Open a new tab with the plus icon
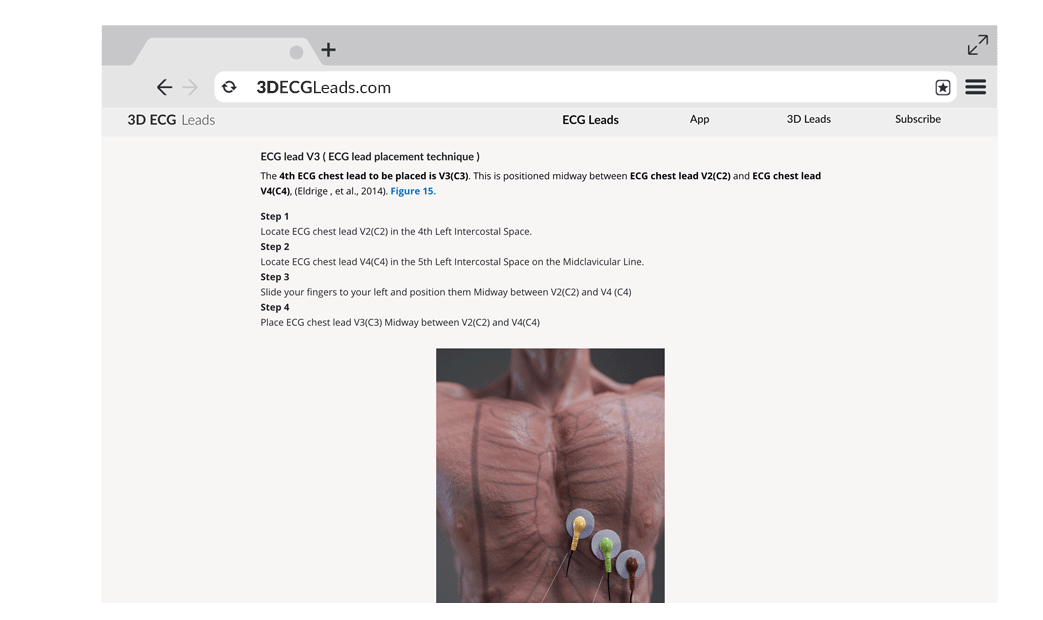1043x620 pixels. pyautogui.click(x=329, y=50)
